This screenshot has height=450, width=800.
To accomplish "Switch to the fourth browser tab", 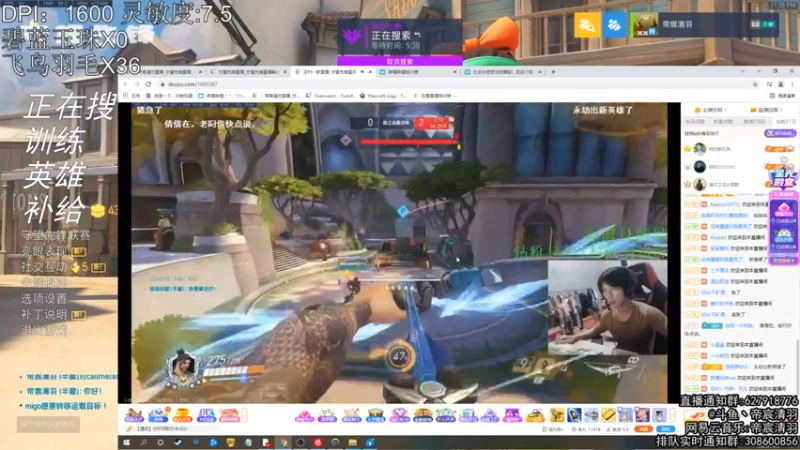I will coord(418,72).
